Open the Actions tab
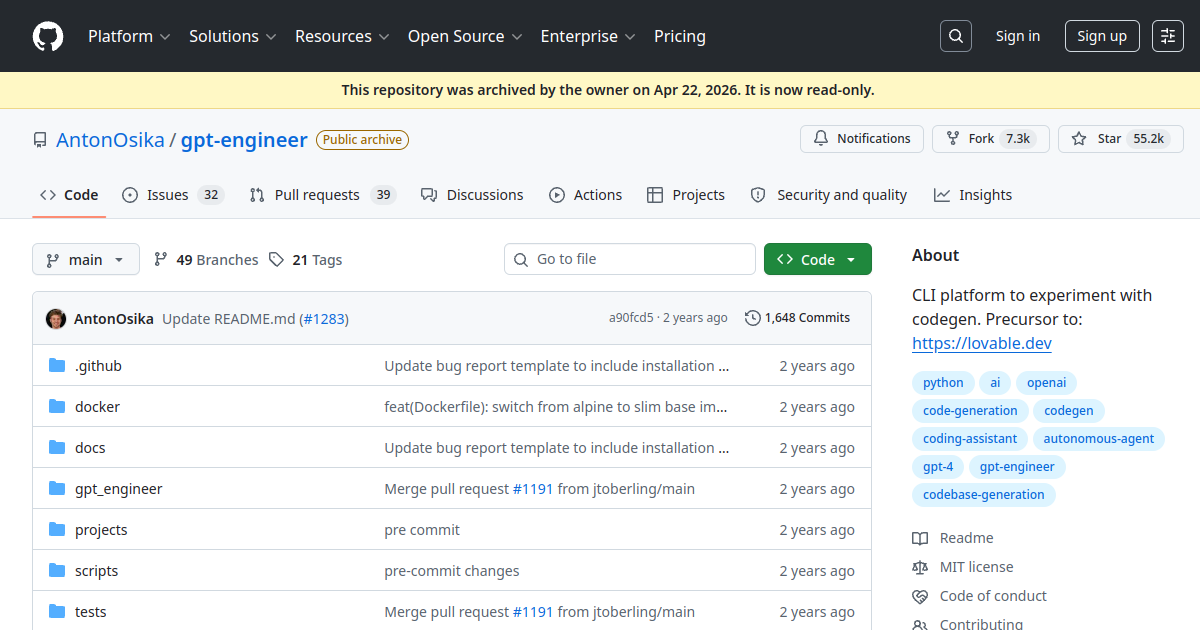 [586, 195]
